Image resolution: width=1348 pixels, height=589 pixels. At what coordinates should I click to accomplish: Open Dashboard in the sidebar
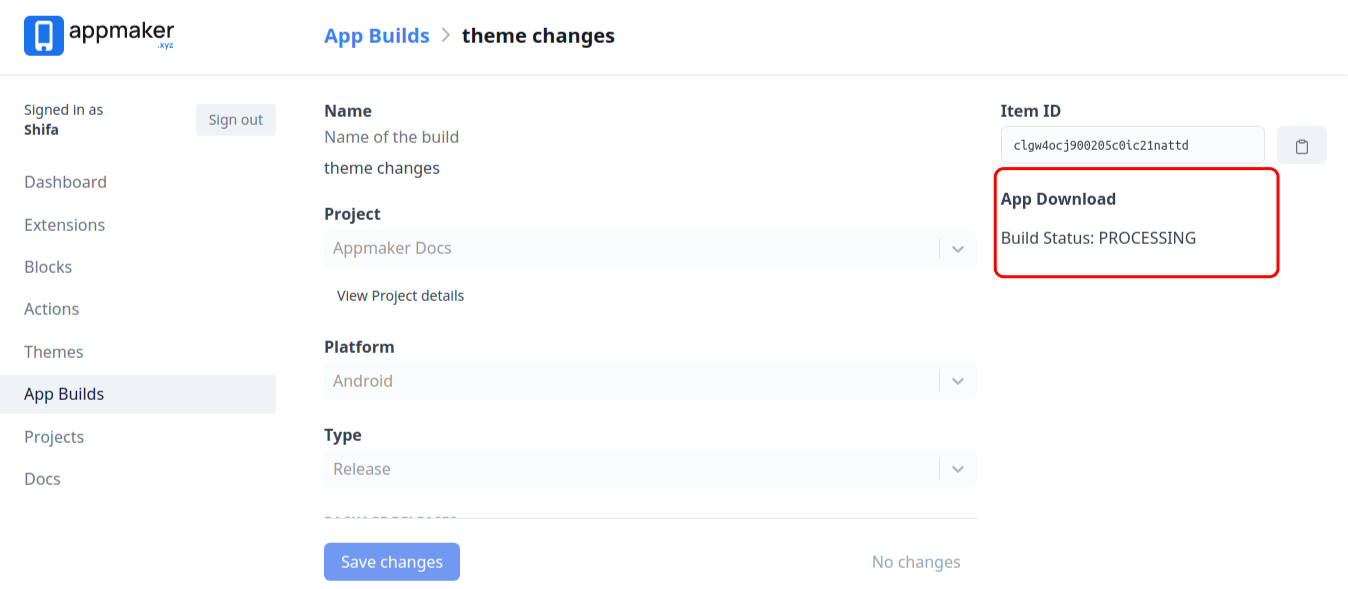(65, 182)
